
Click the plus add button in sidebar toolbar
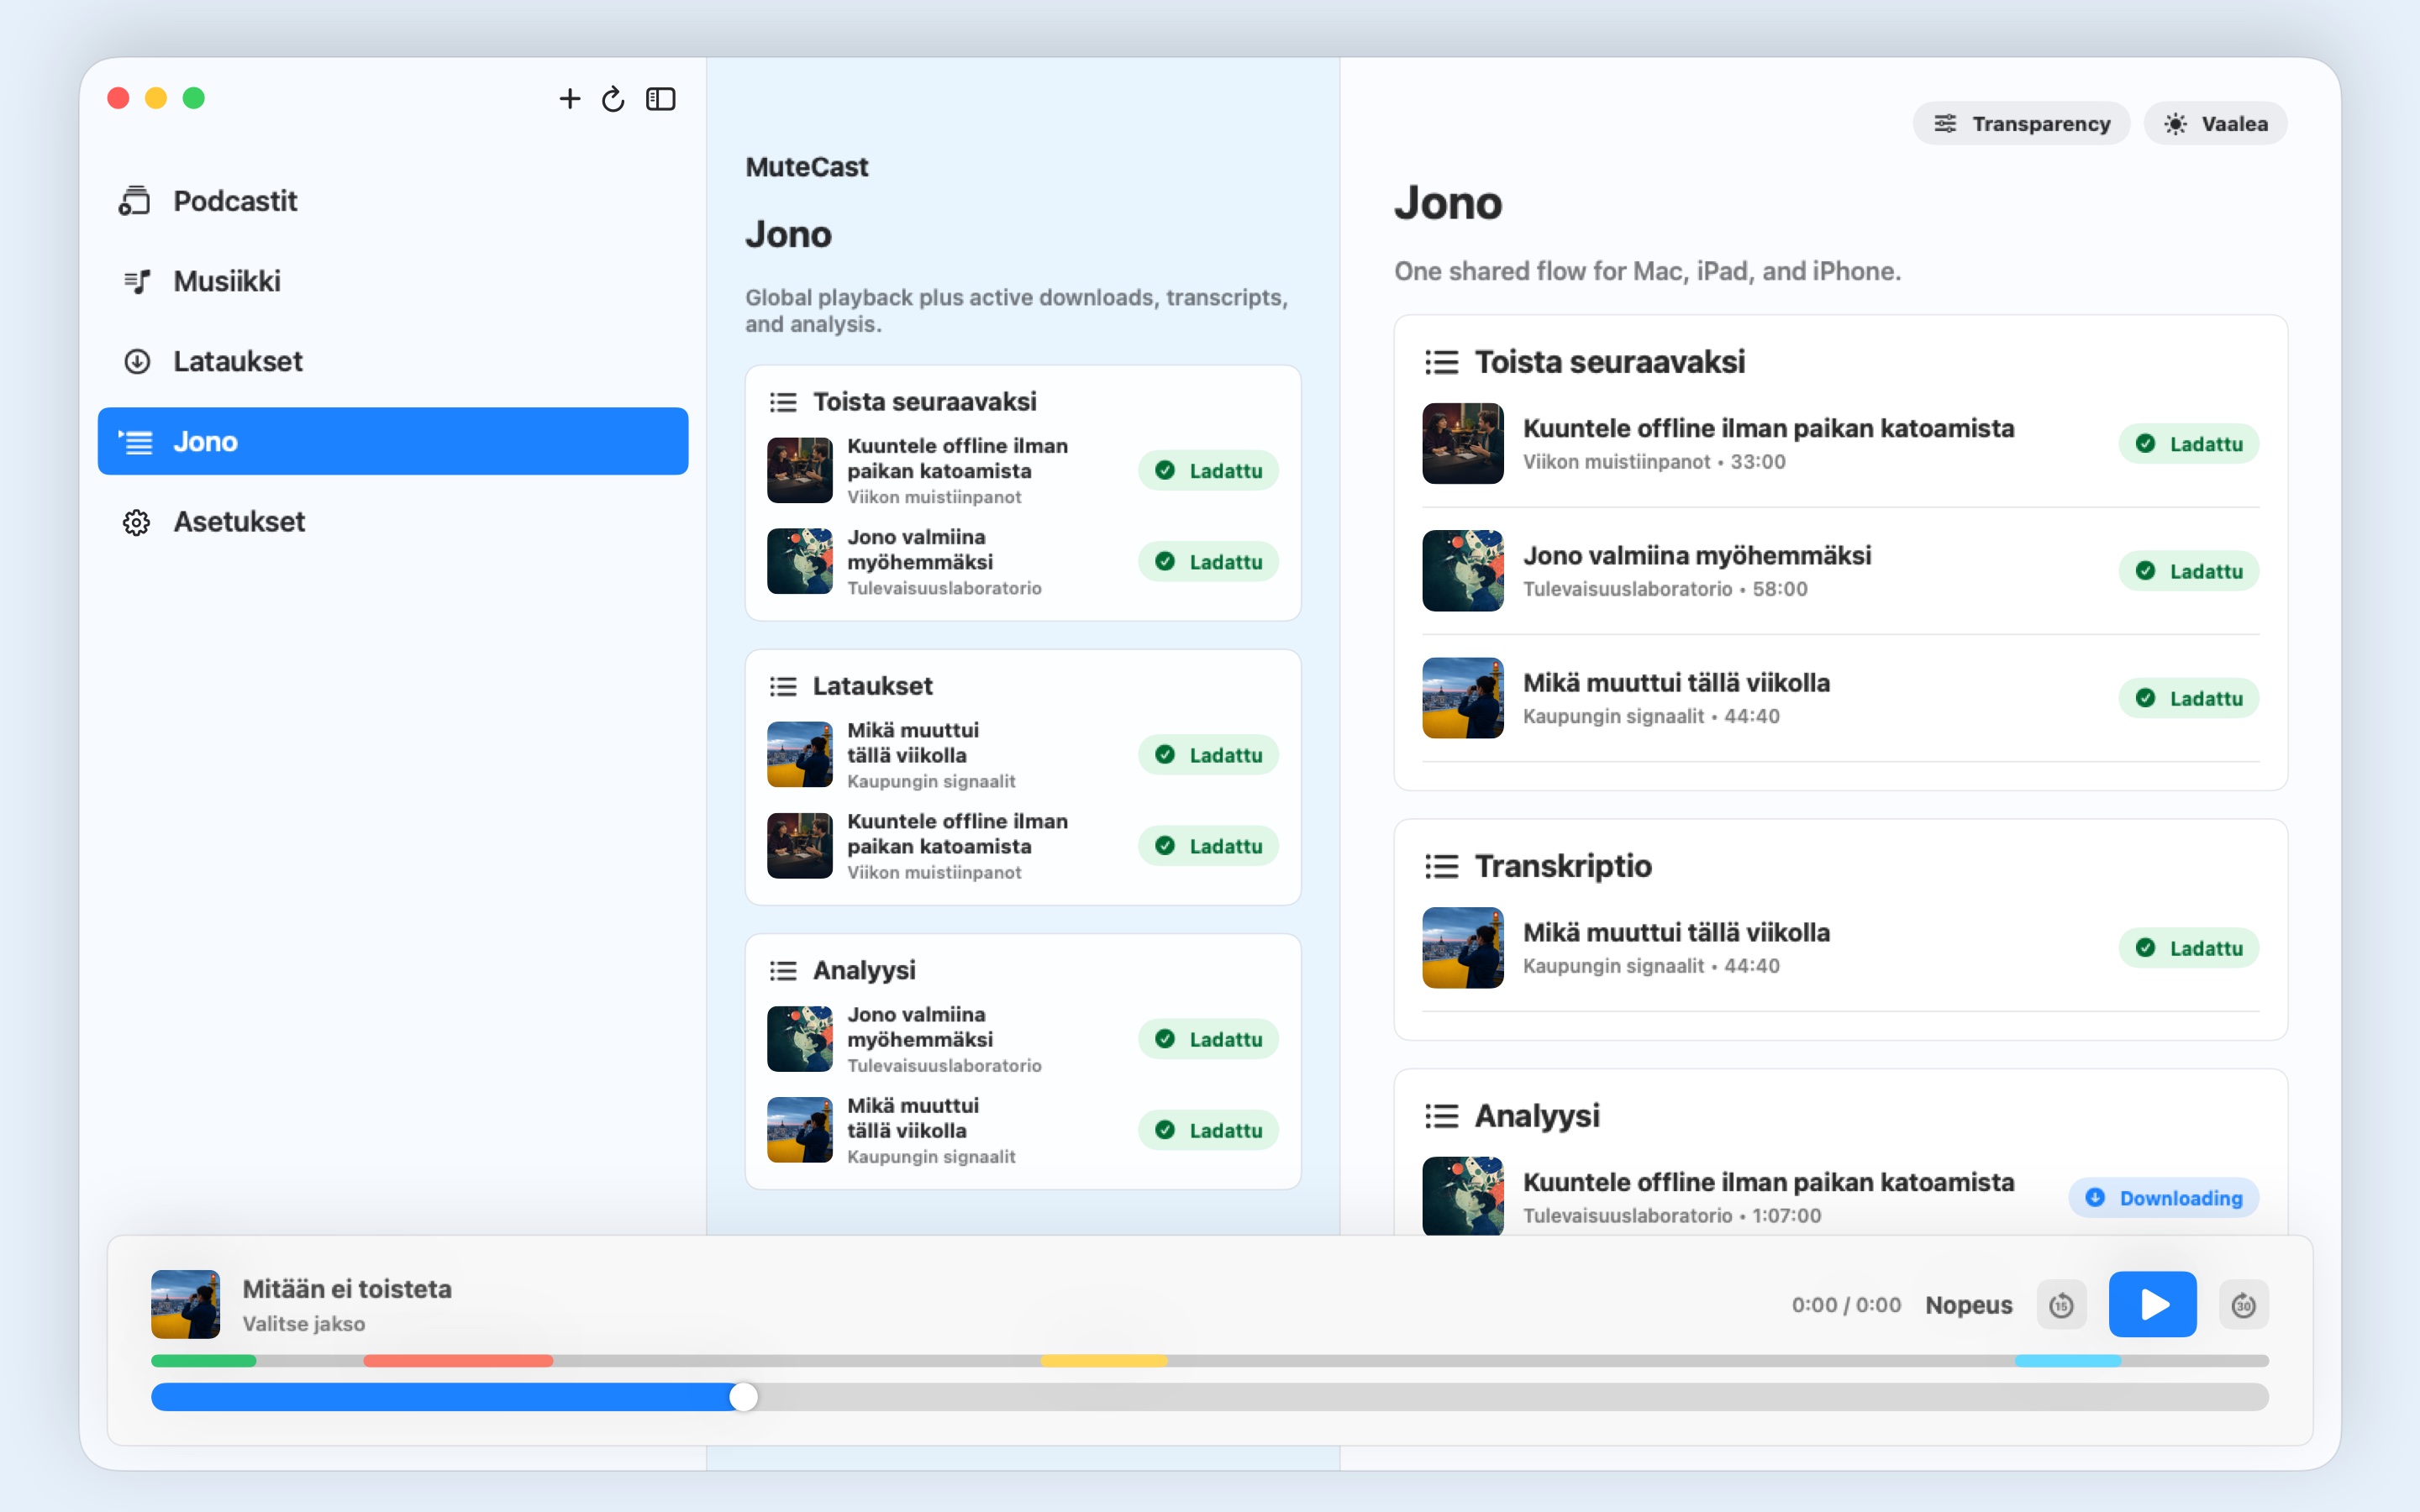pos(569,98)
